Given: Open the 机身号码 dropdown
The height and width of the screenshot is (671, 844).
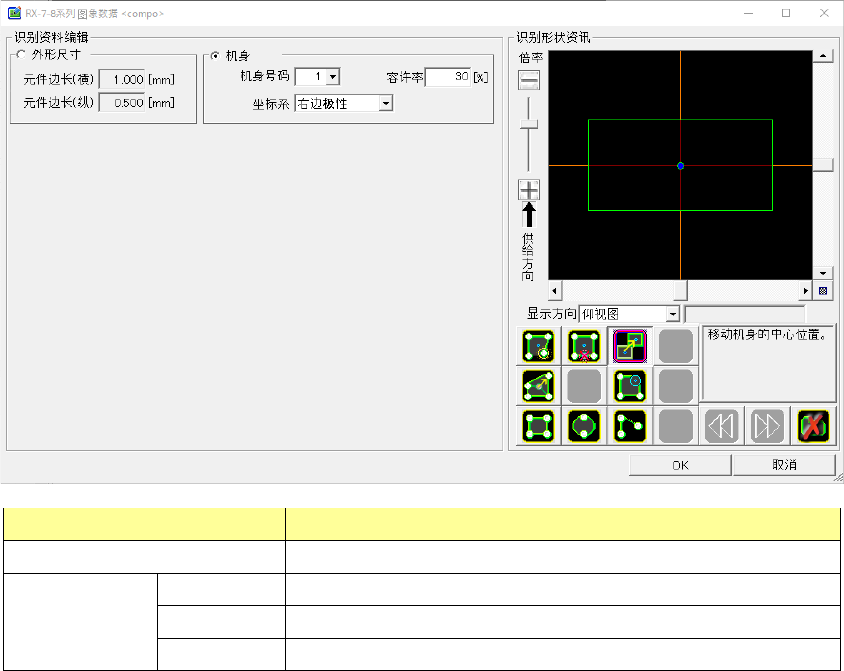Looking at the screenshot, I should (x=333, y=76).
